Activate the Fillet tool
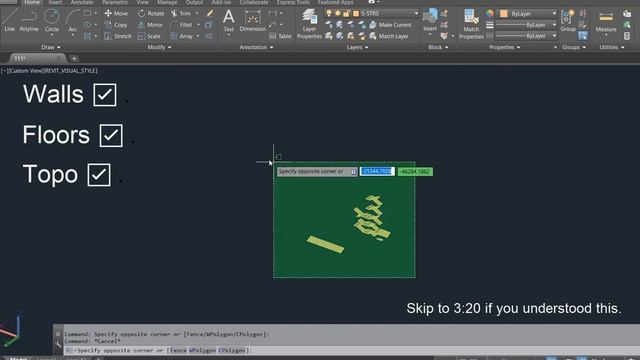 182,25
